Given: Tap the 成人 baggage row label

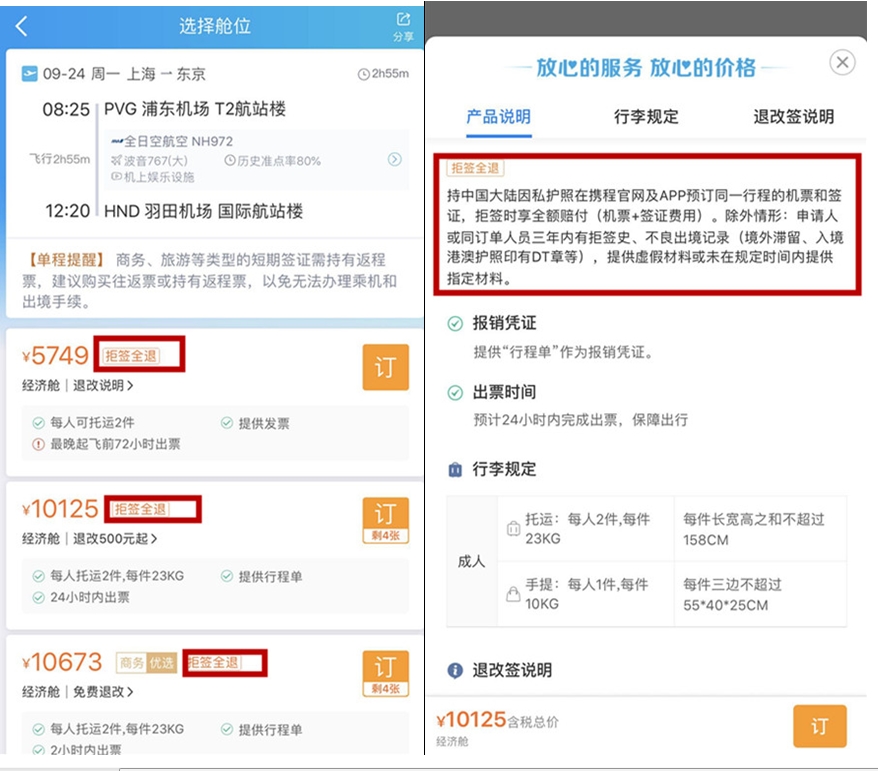Looking at the screenshot, I should pos(471,561).
